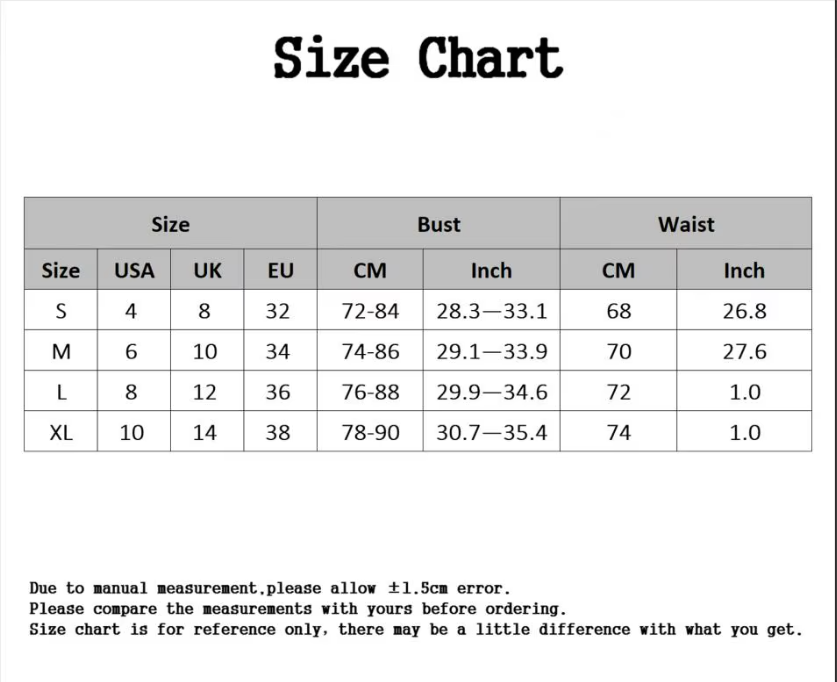Select the Waist column header
Screen dimensions: 837x682
click(x=686, y=224)
